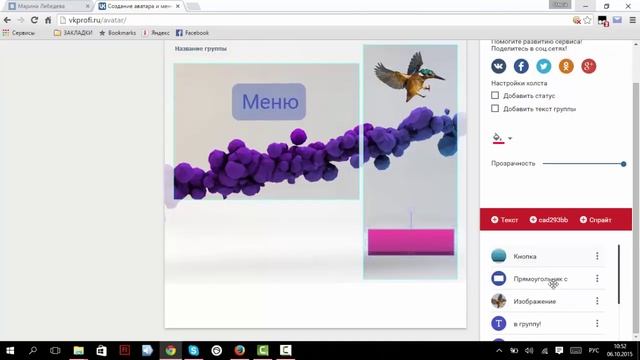The height and width of the screenshot is (360, 640).
Task: Select the 'в группу!' text layer icon
Action: point(498,323)
